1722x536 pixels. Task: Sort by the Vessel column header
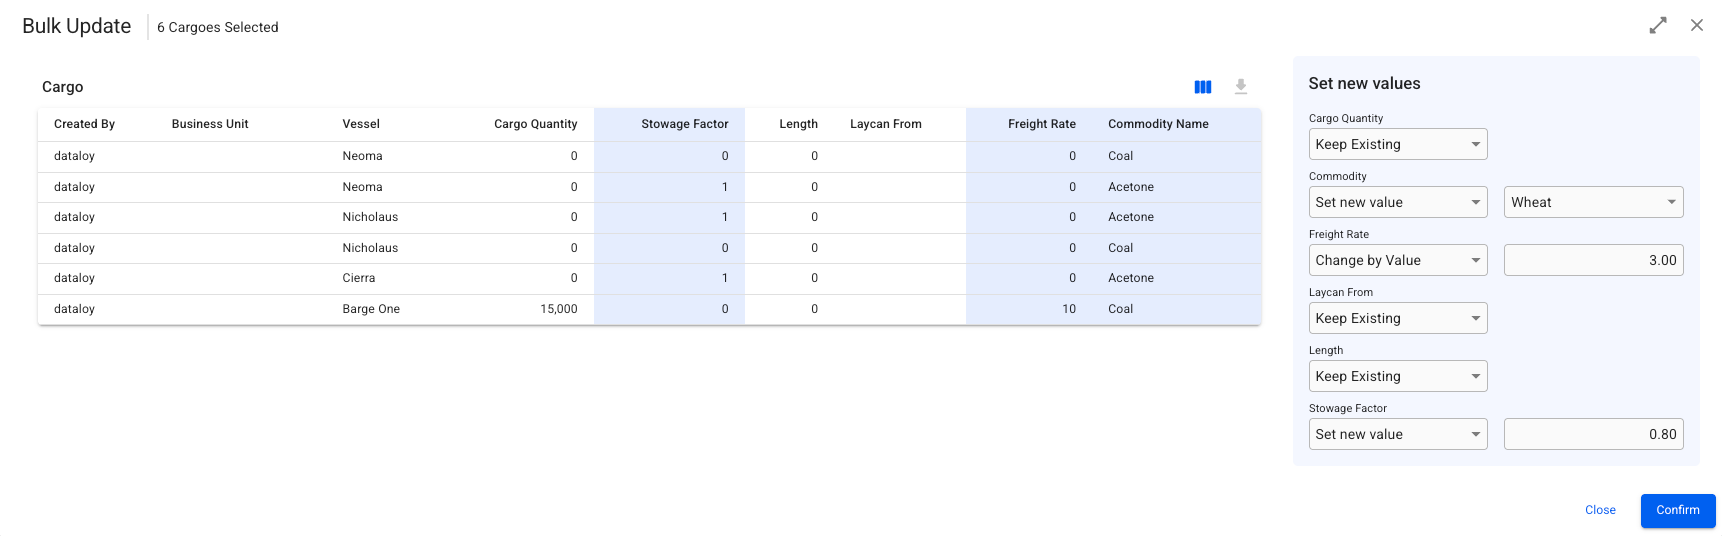(x=361, y=124)
